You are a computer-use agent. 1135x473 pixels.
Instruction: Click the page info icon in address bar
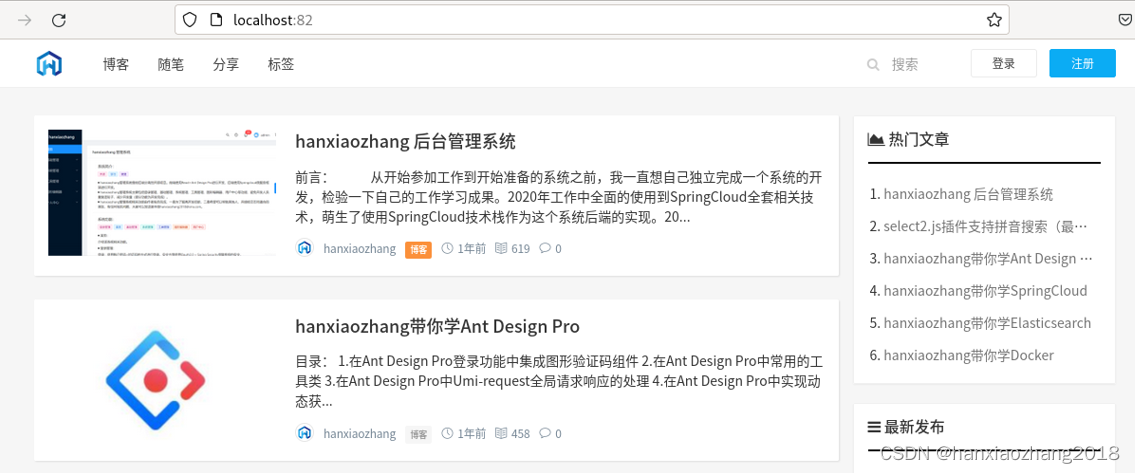click(216, 20)
